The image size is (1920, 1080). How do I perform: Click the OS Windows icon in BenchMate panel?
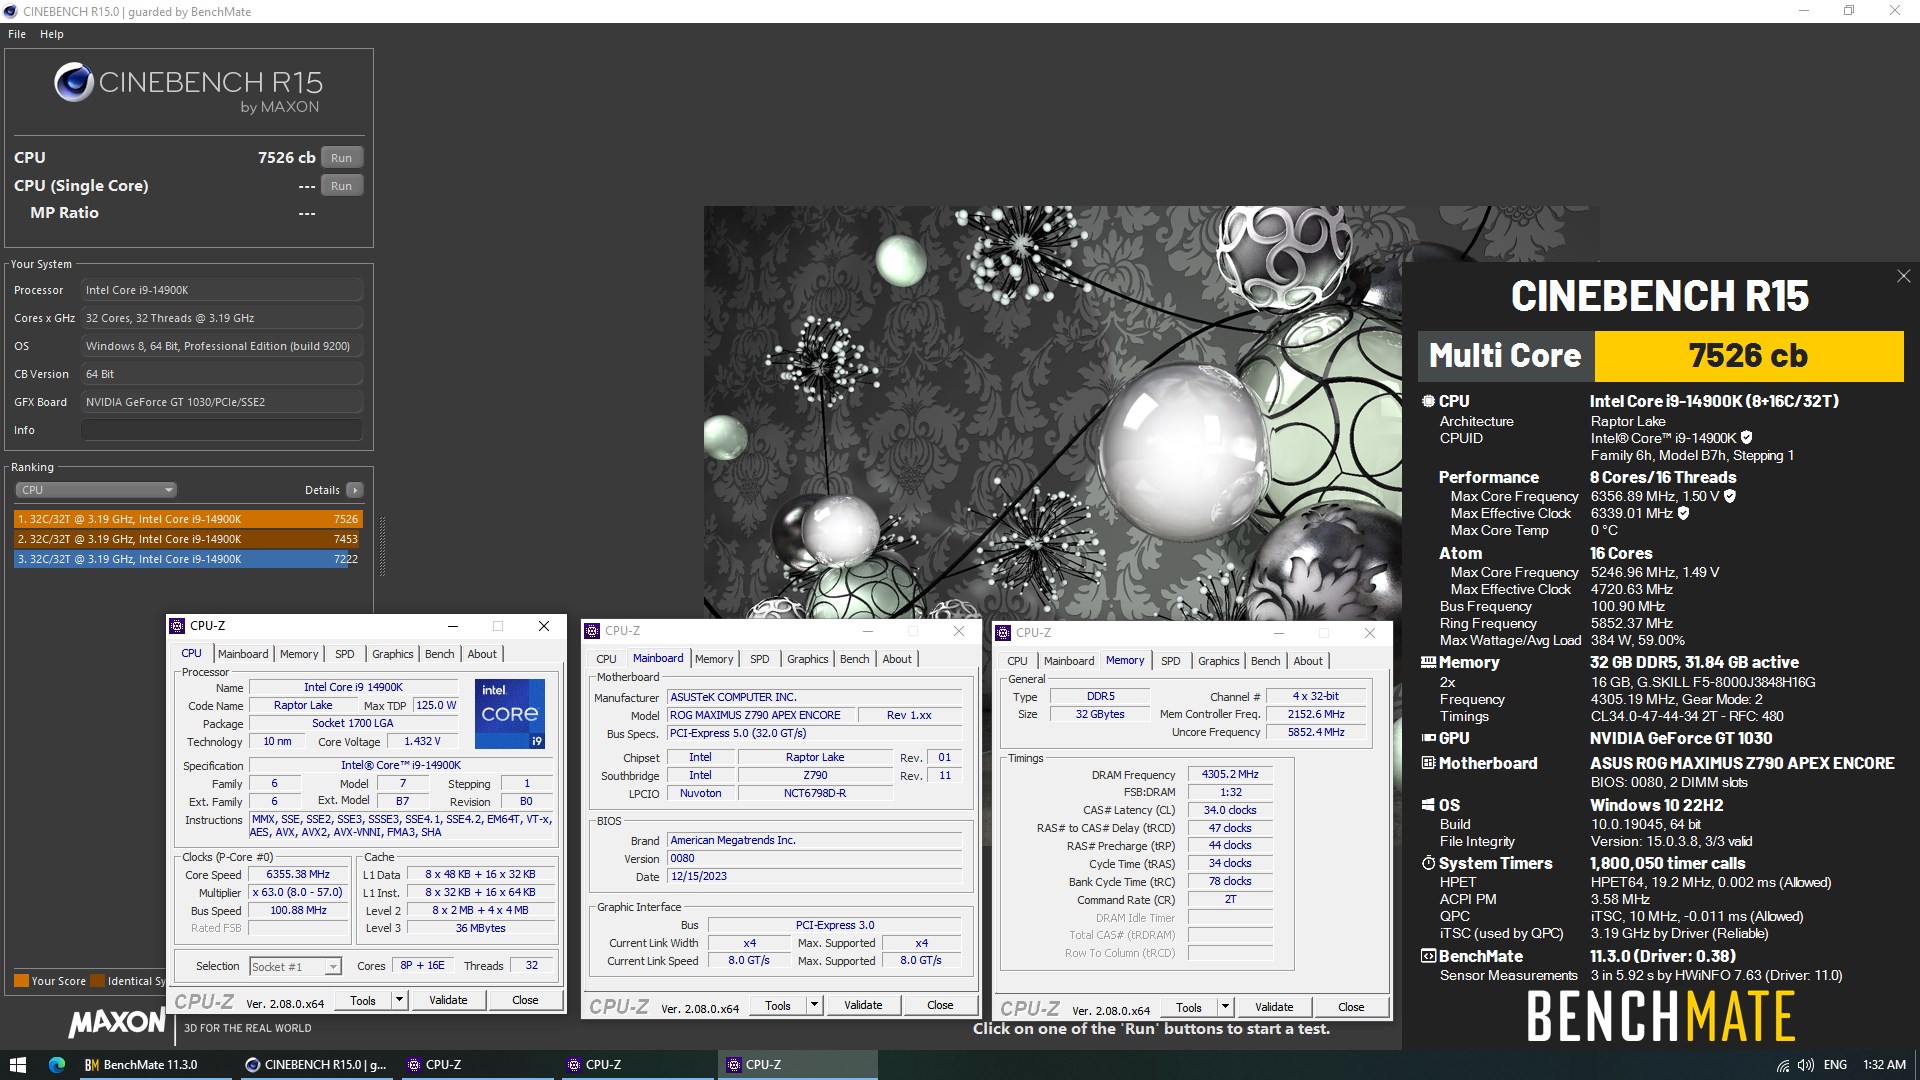pyautogui.click(x=1428, y=805)
